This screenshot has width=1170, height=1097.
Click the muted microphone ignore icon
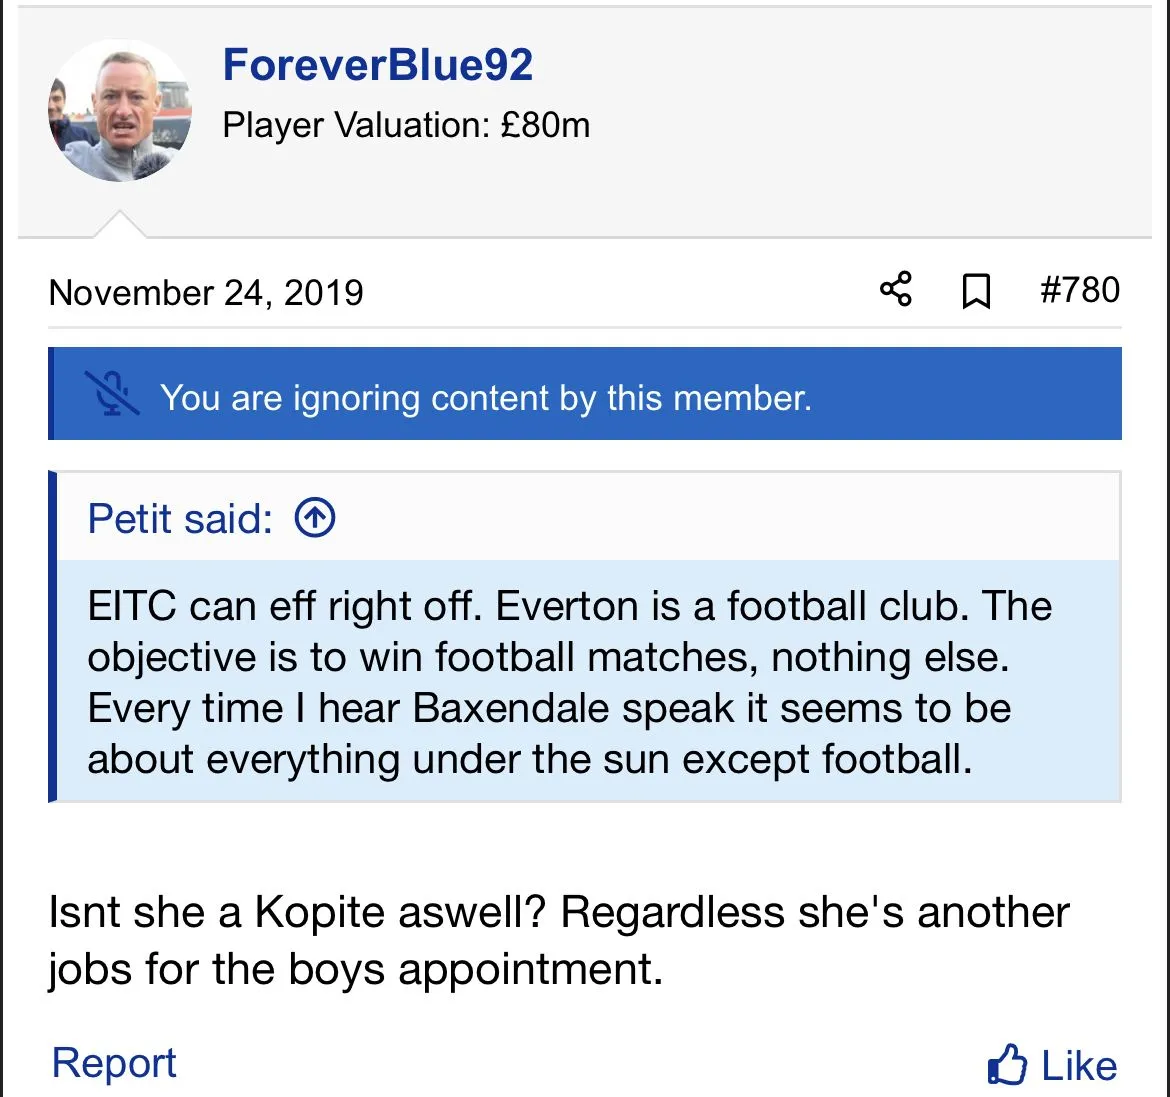pos(112,393)
